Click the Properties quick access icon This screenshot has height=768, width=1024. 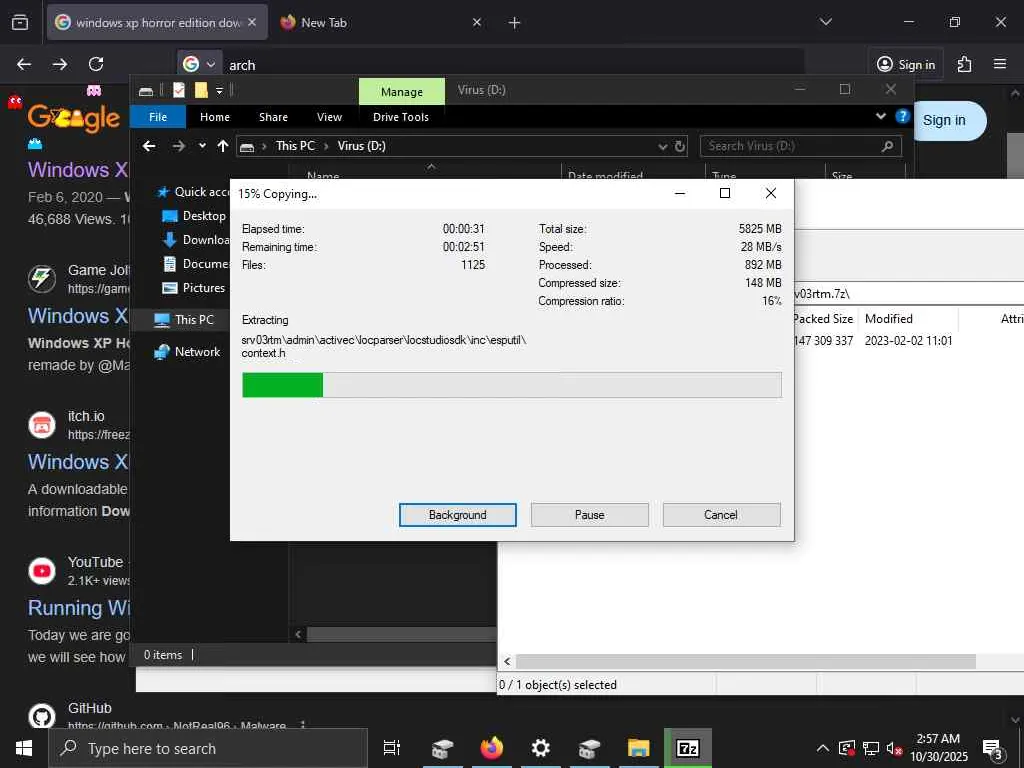tap(179, 91)
